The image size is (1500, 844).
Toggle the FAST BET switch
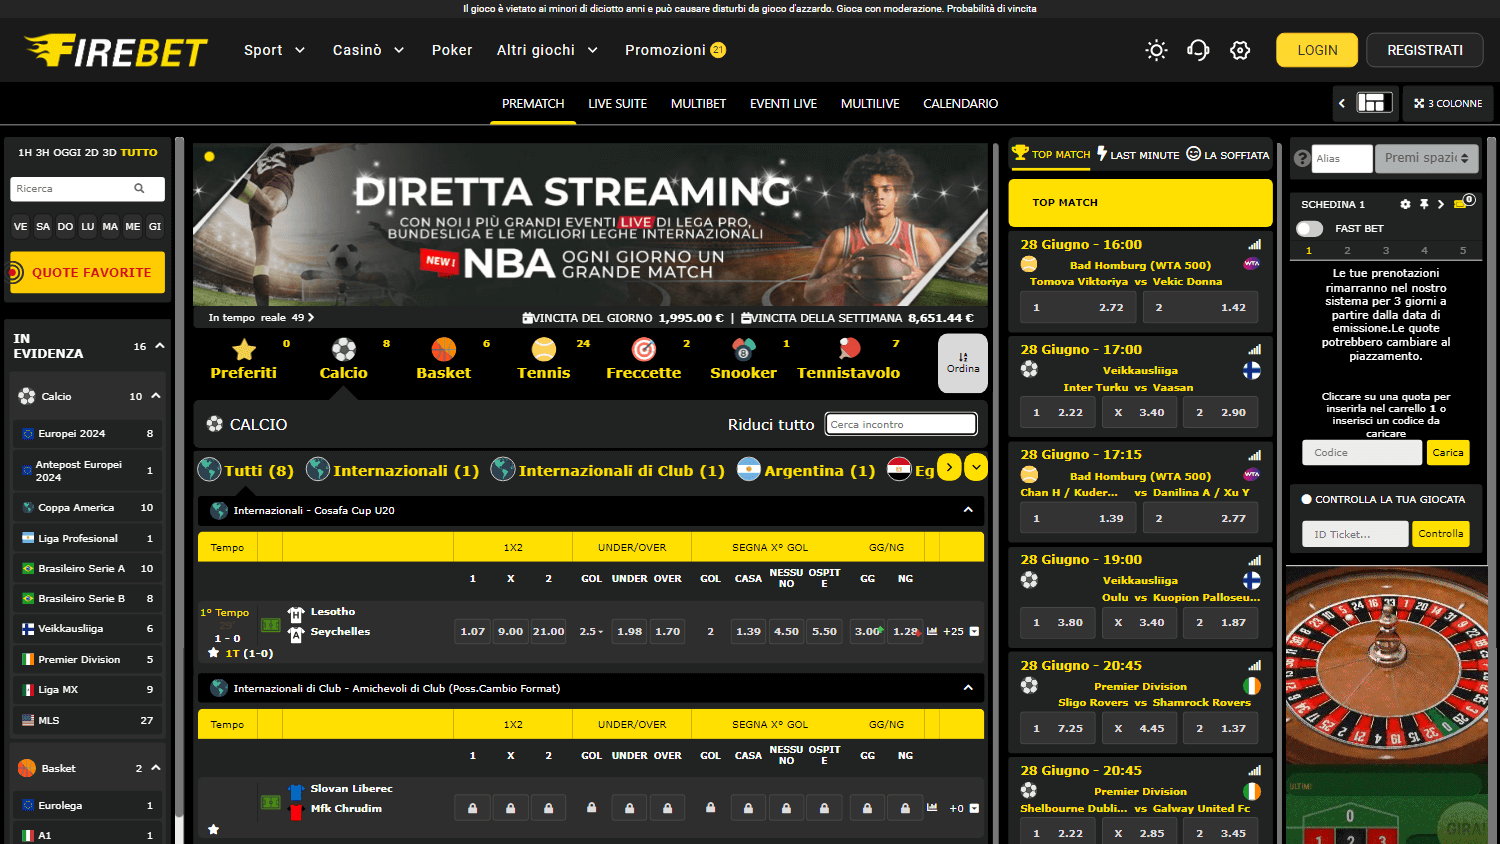coord(1309,228)
